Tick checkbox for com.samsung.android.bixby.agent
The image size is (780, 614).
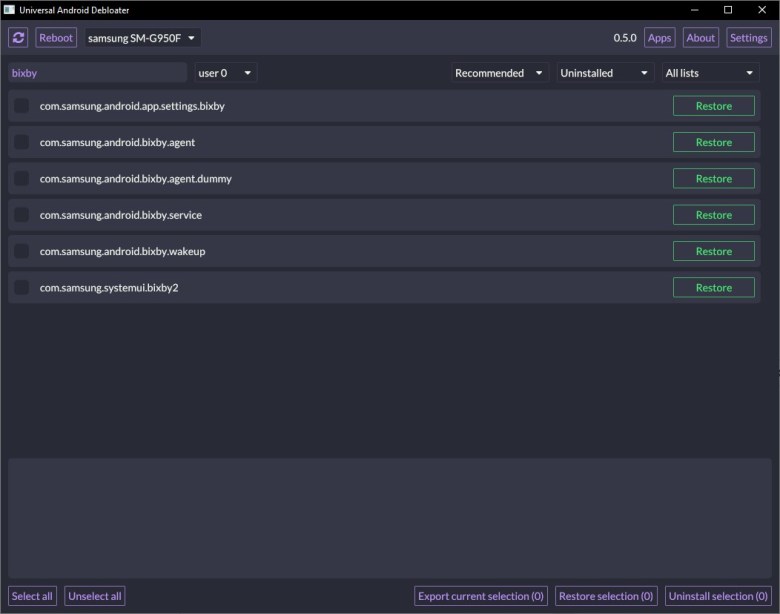(21, 142)
